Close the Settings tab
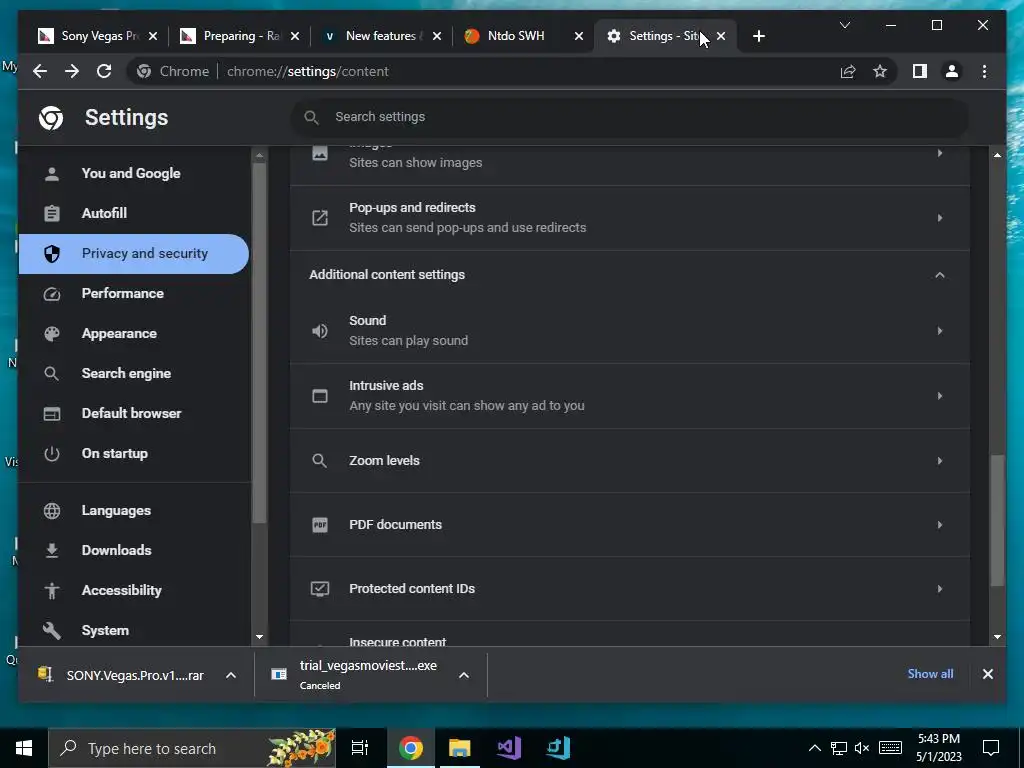The height and width of the screenshot is (768, 1024). tap(721, 36)
